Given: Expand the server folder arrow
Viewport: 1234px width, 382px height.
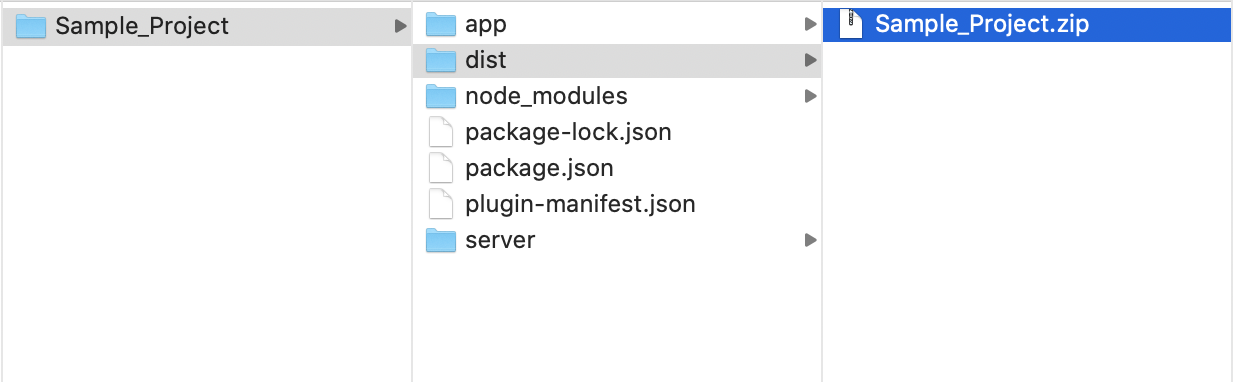Looking at the screenshot, I should pos(810,240).
